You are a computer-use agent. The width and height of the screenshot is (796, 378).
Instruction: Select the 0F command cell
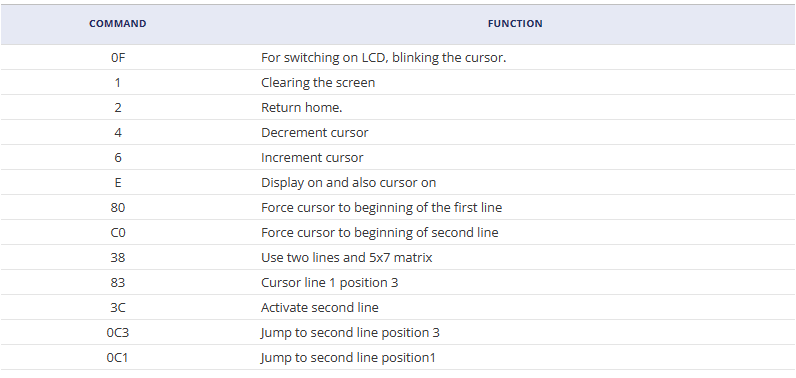pyautogui.click(x=118, y=57)
